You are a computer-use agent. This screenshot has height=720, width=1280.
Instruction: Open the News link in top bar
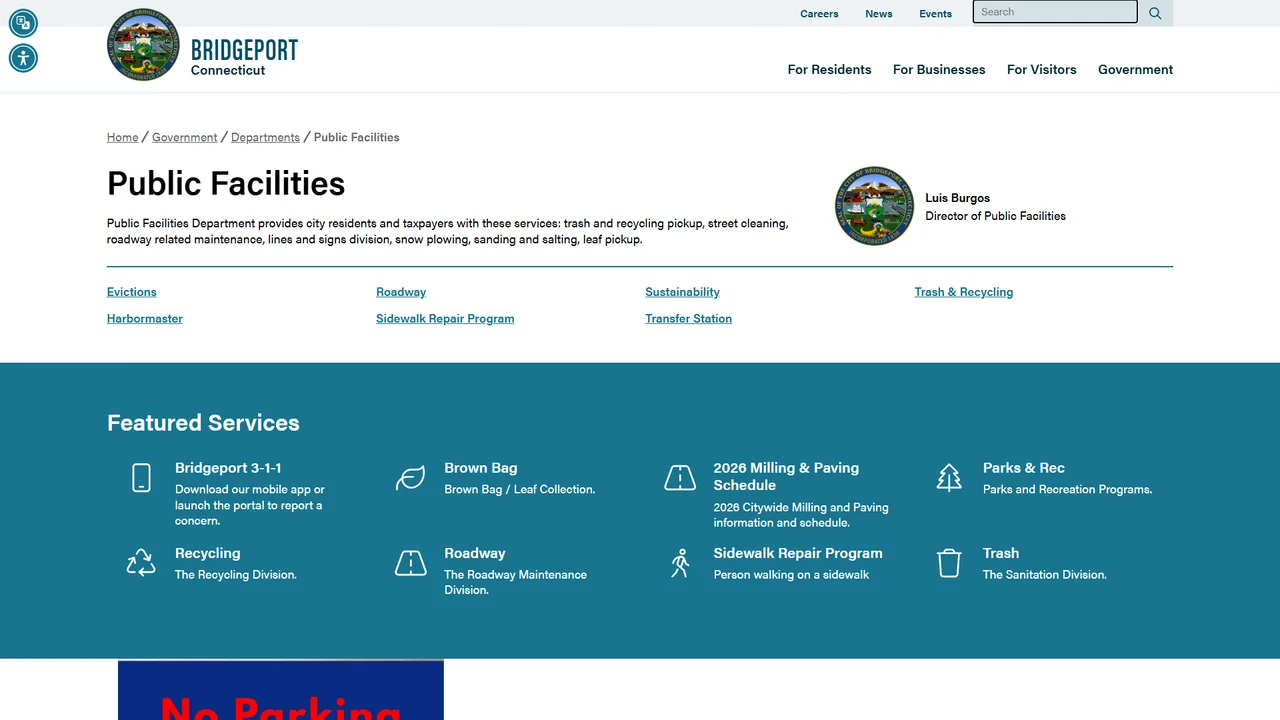tap(879, 14)
